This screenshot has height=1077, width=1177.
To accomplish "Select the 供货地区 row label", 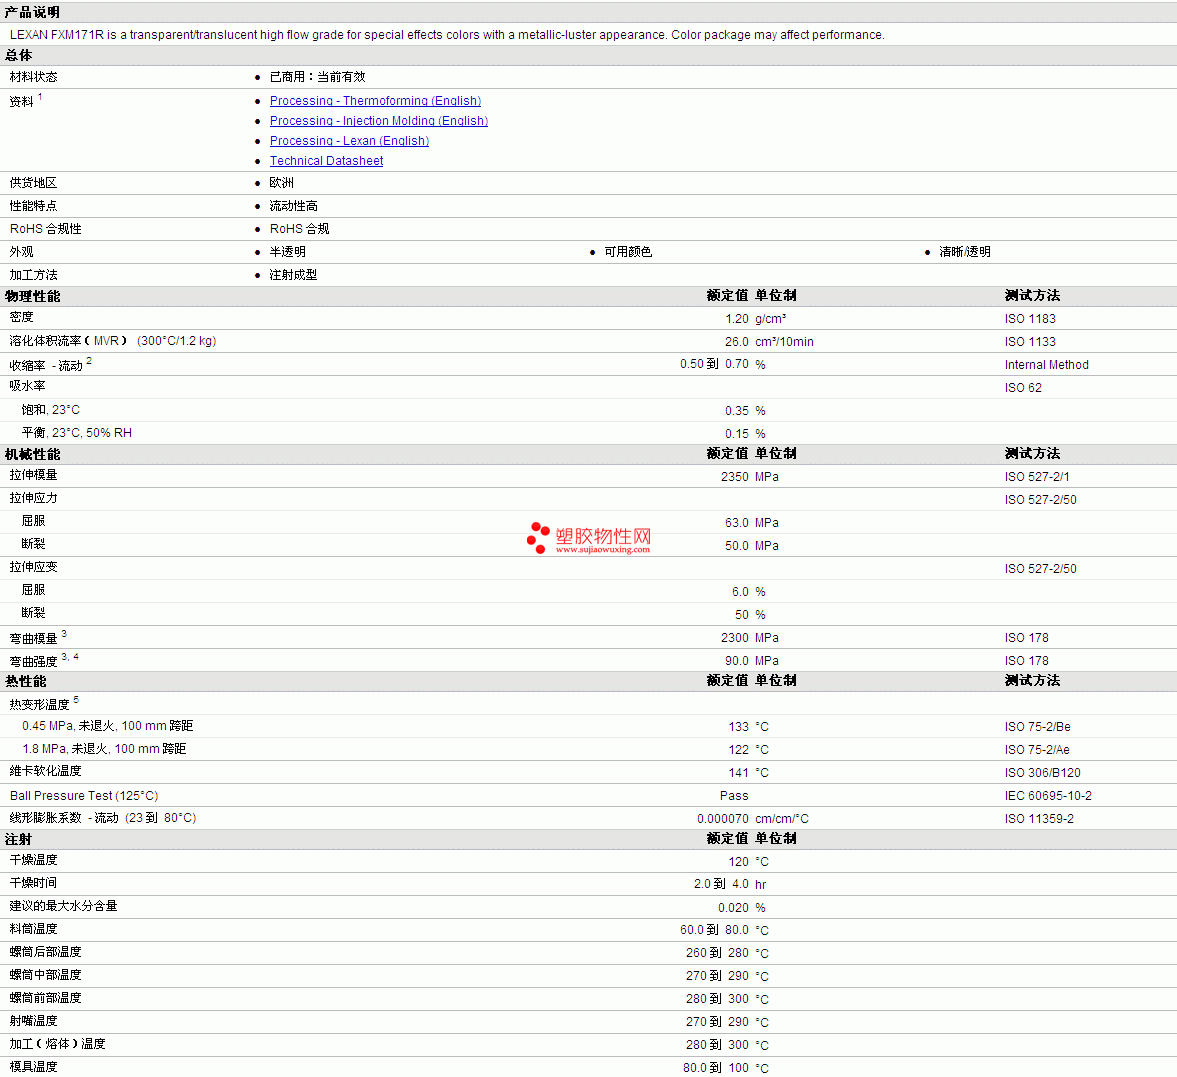I will (33, 182).
